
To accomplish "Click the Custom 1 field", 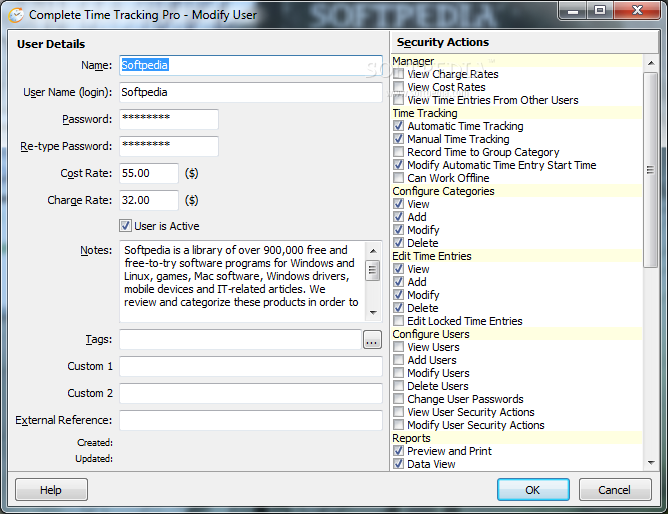I will coord(250,367).
